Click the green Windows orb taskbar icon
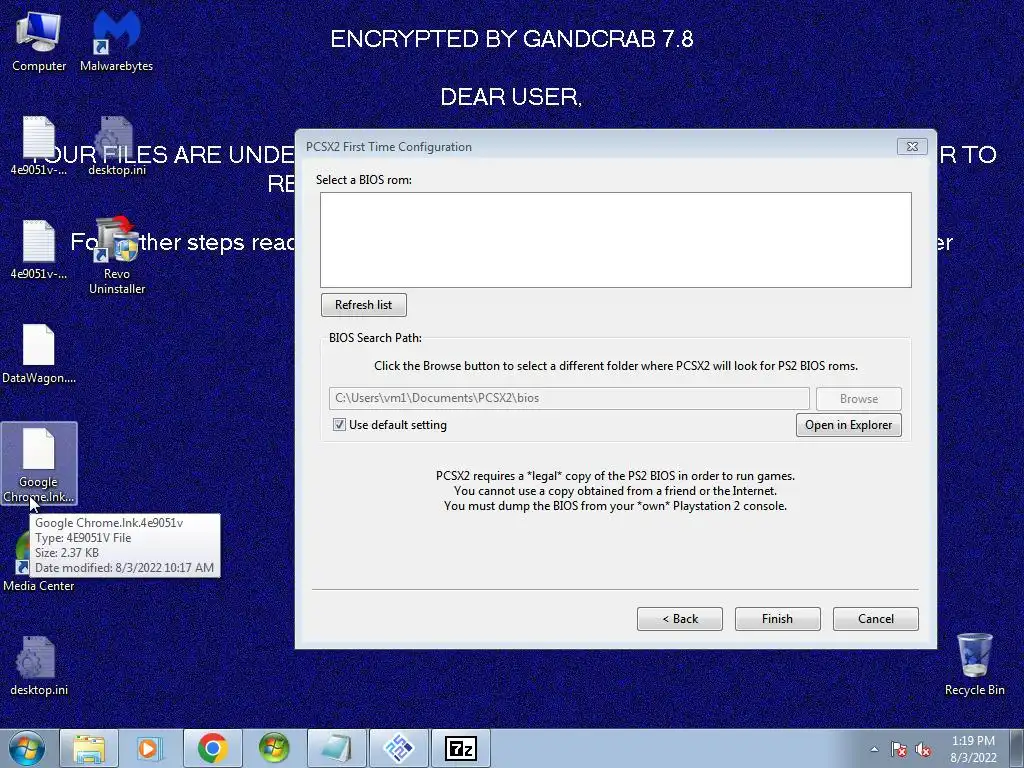1024x768 pixels. pos(274,748)
